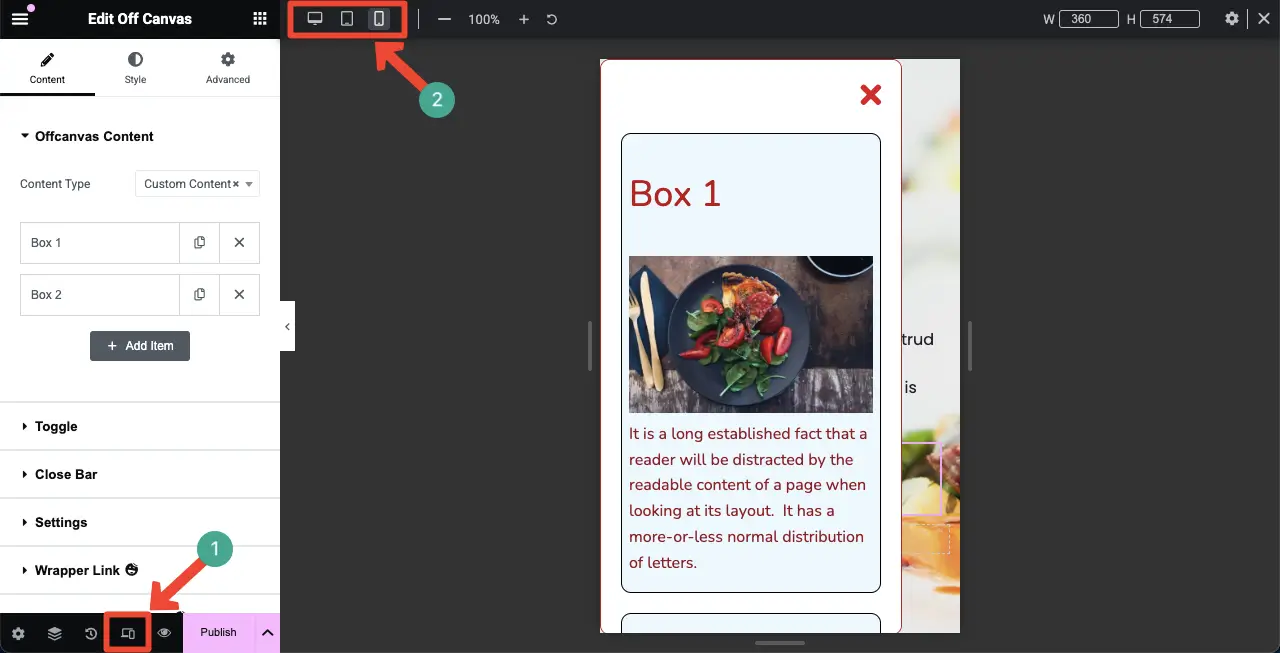Screen dimensions: 1280x653
Task: Switch to the Style tab
Action: click(135, 69)
